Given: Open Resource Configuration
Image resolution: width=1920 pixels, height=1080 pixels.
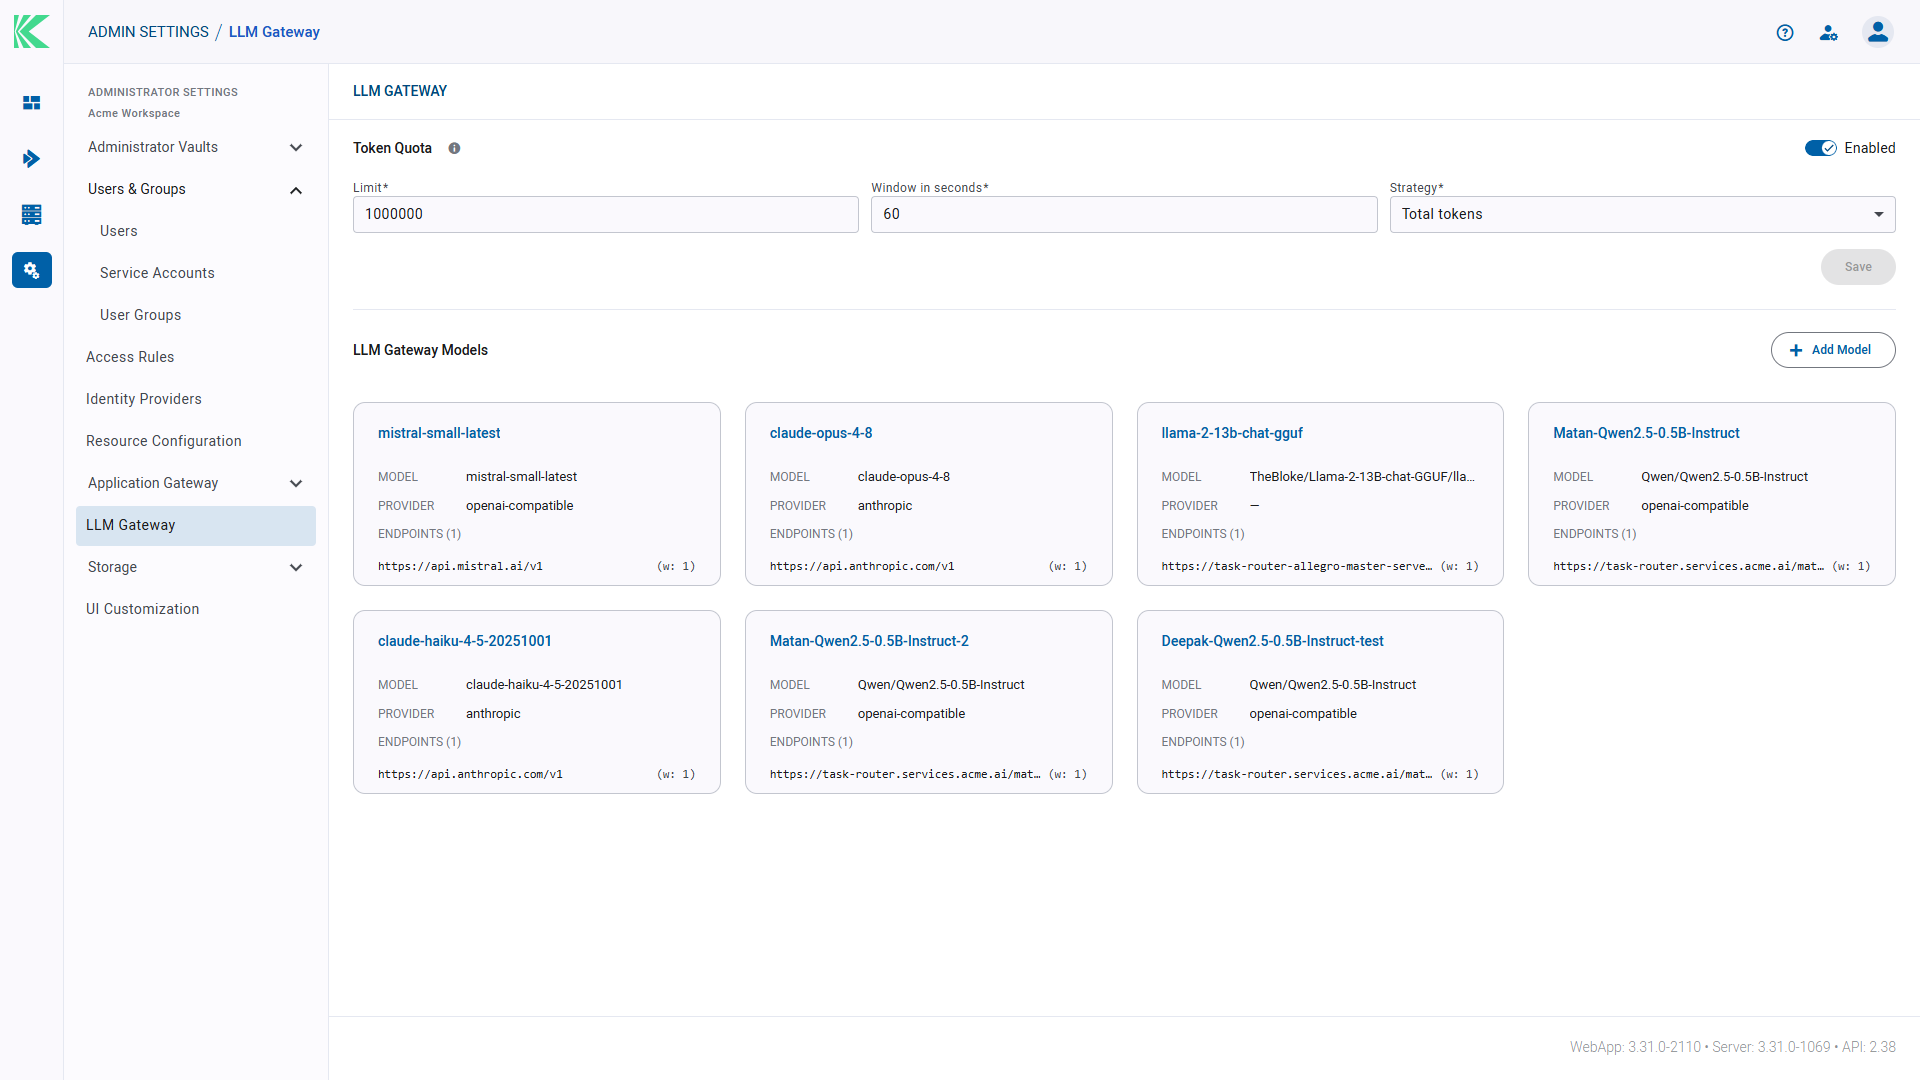Looking at the screenshot, I should pyautogui.click(x=164, y=441).
